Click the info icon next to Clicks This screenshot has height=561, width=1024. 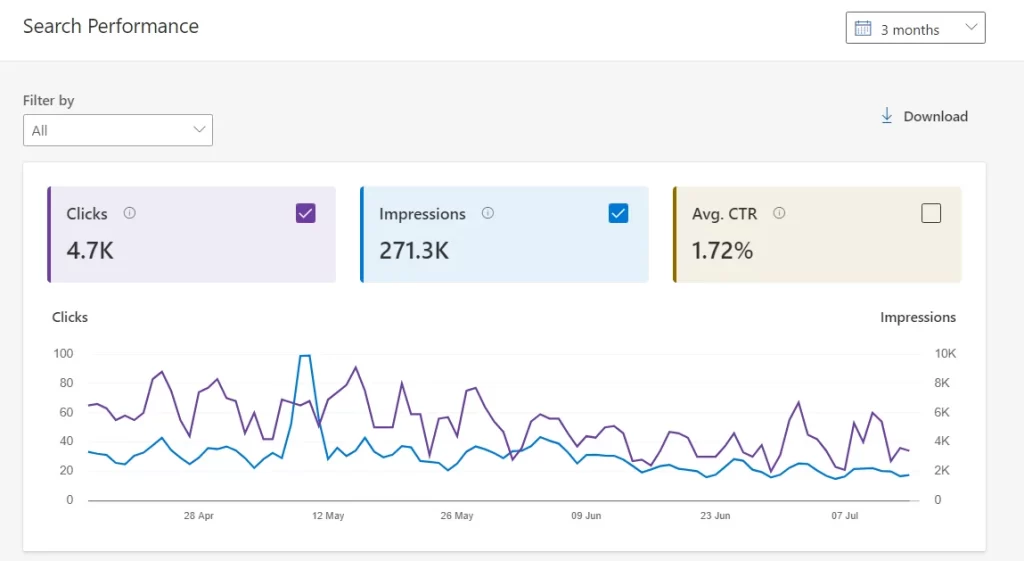[129, 213]
